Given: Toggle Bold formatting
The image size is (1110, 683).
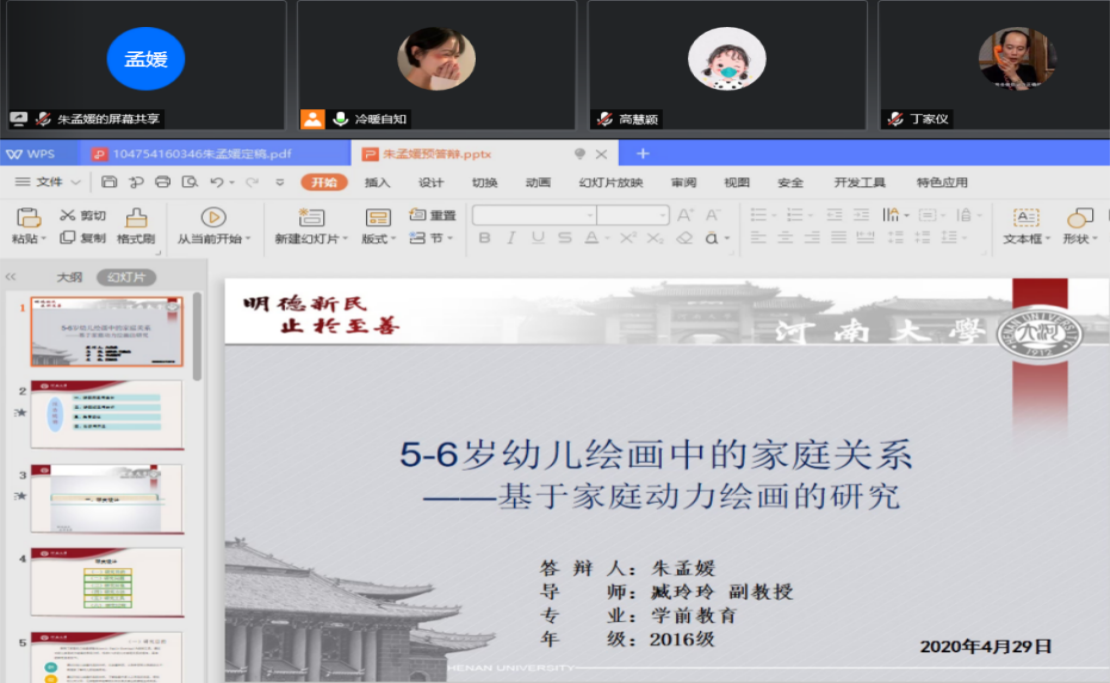Looking at the screenshot, I should click(x=484, y=238).
